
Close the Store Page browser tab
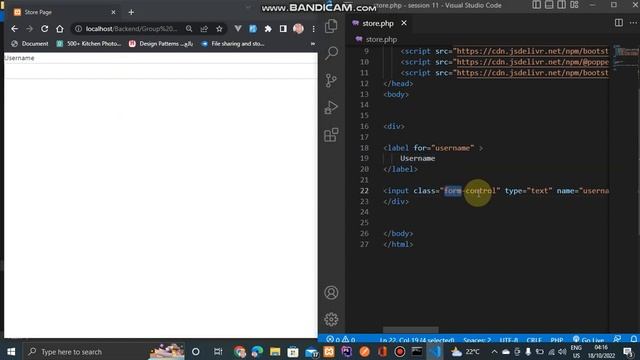(x=113, y=12)
